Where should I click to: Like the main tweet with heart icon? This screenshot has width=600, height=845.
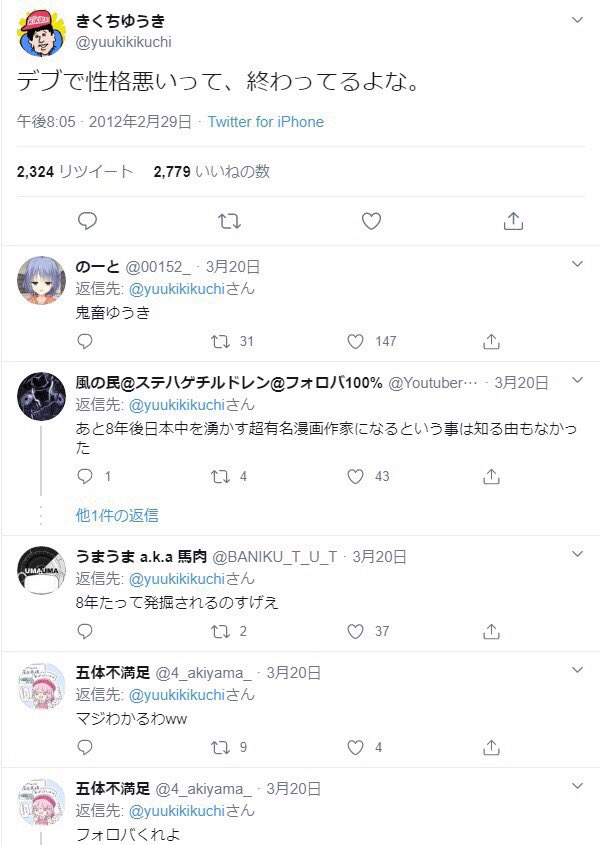(x=371, y=221)
